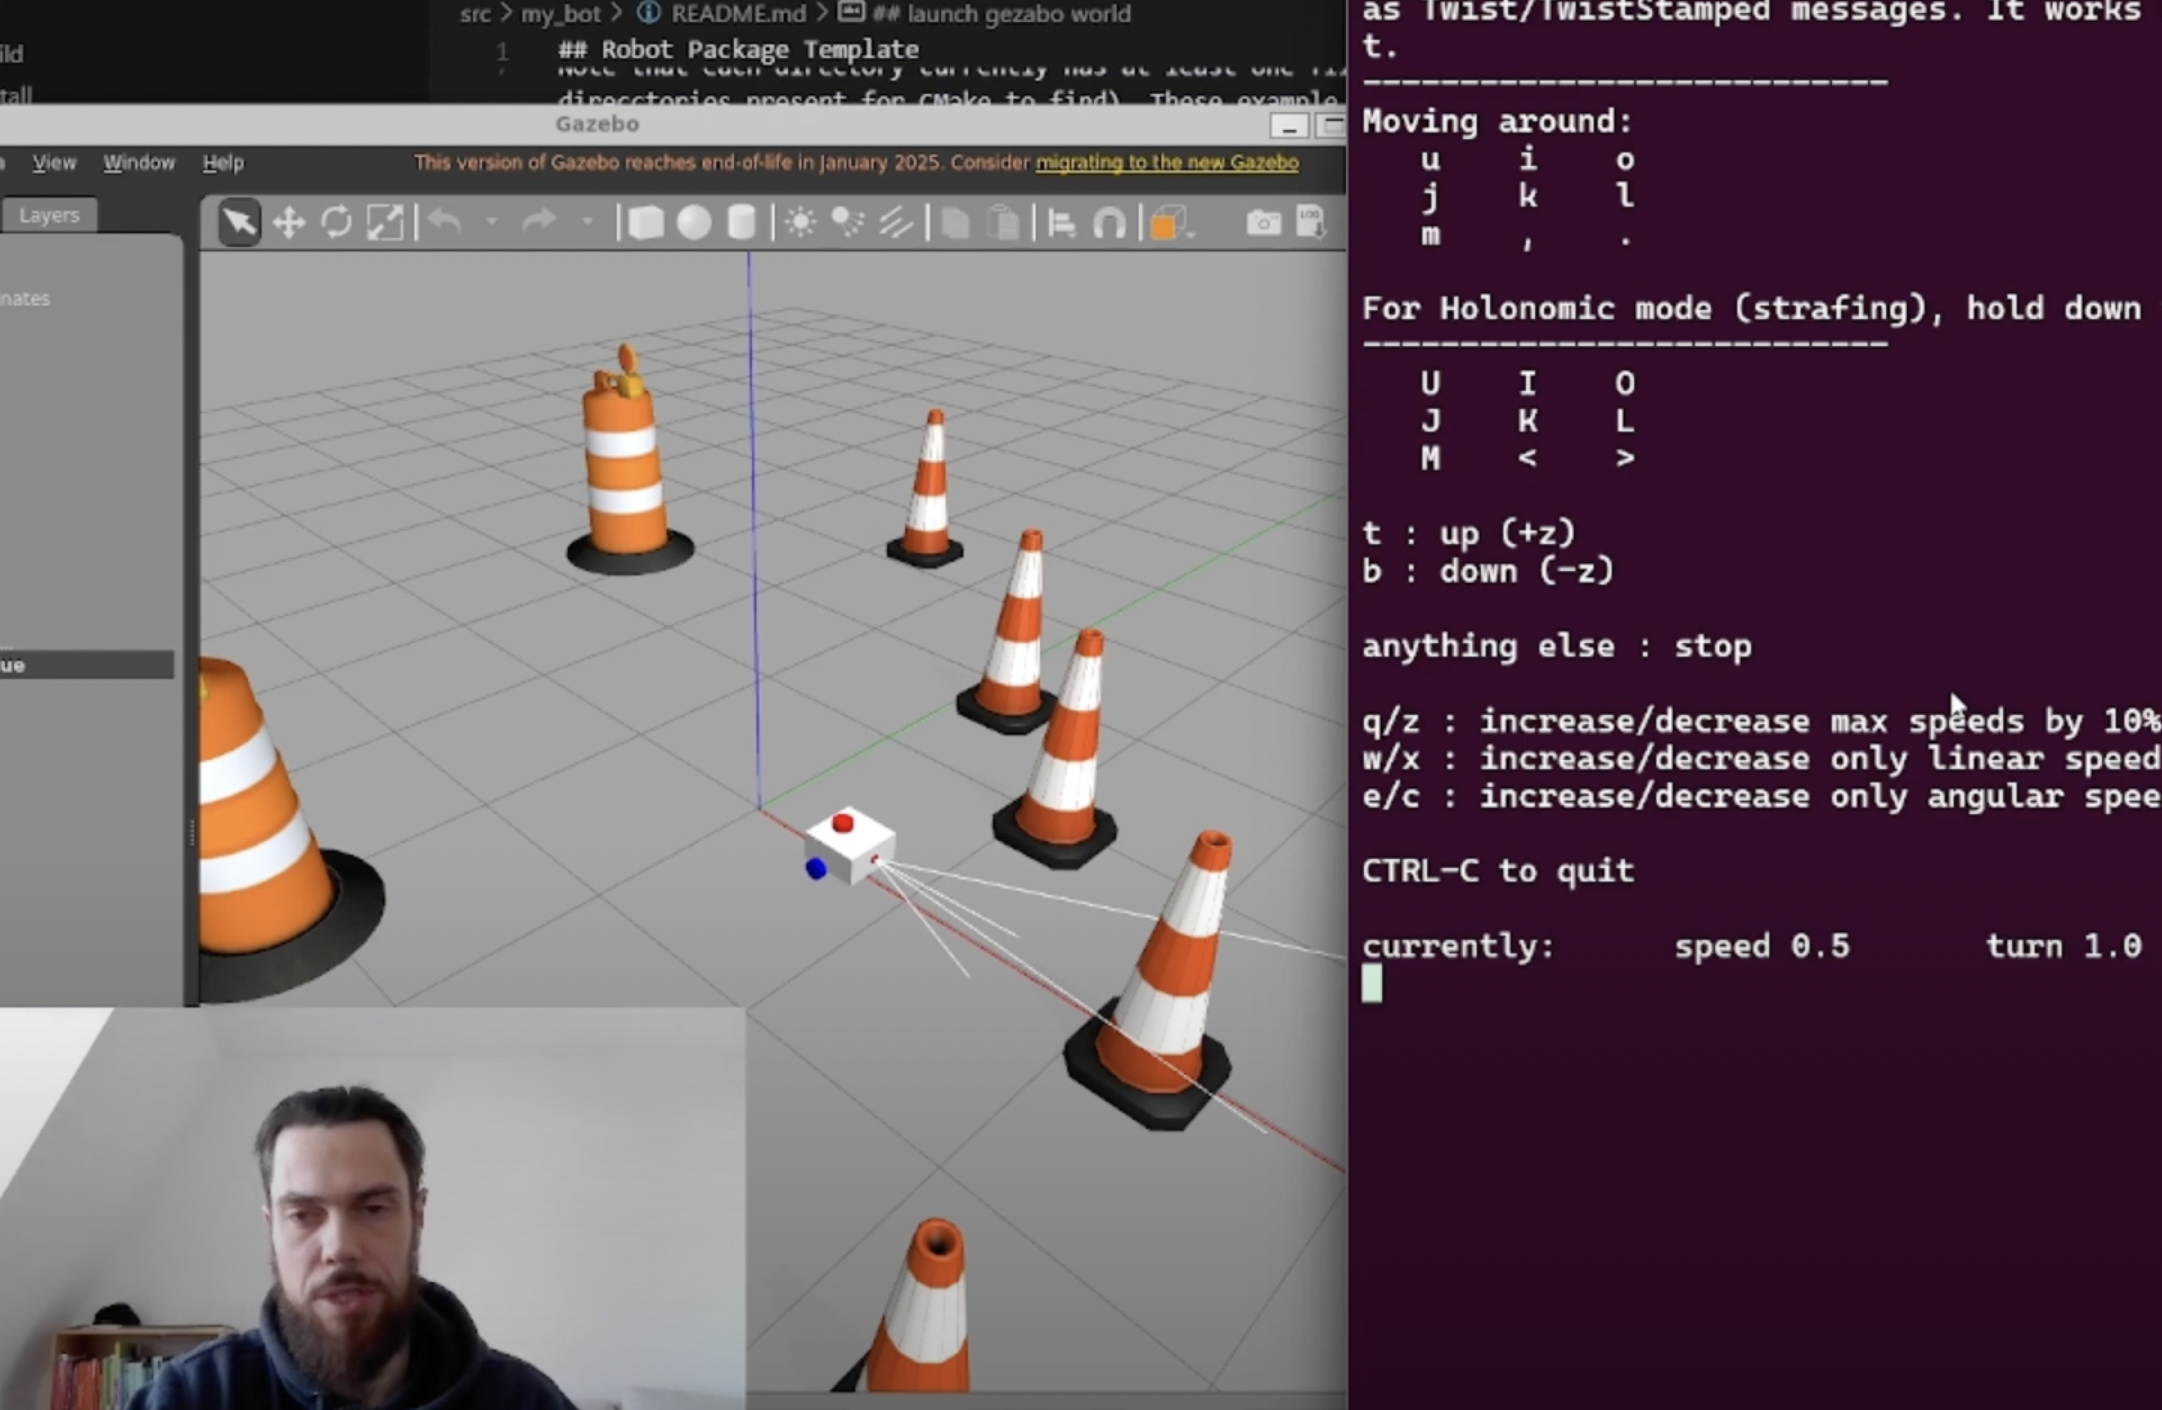Click the Gazebo window title bar text
The height and width of the screenshot is (1410, 2162).
coord(597,124)
